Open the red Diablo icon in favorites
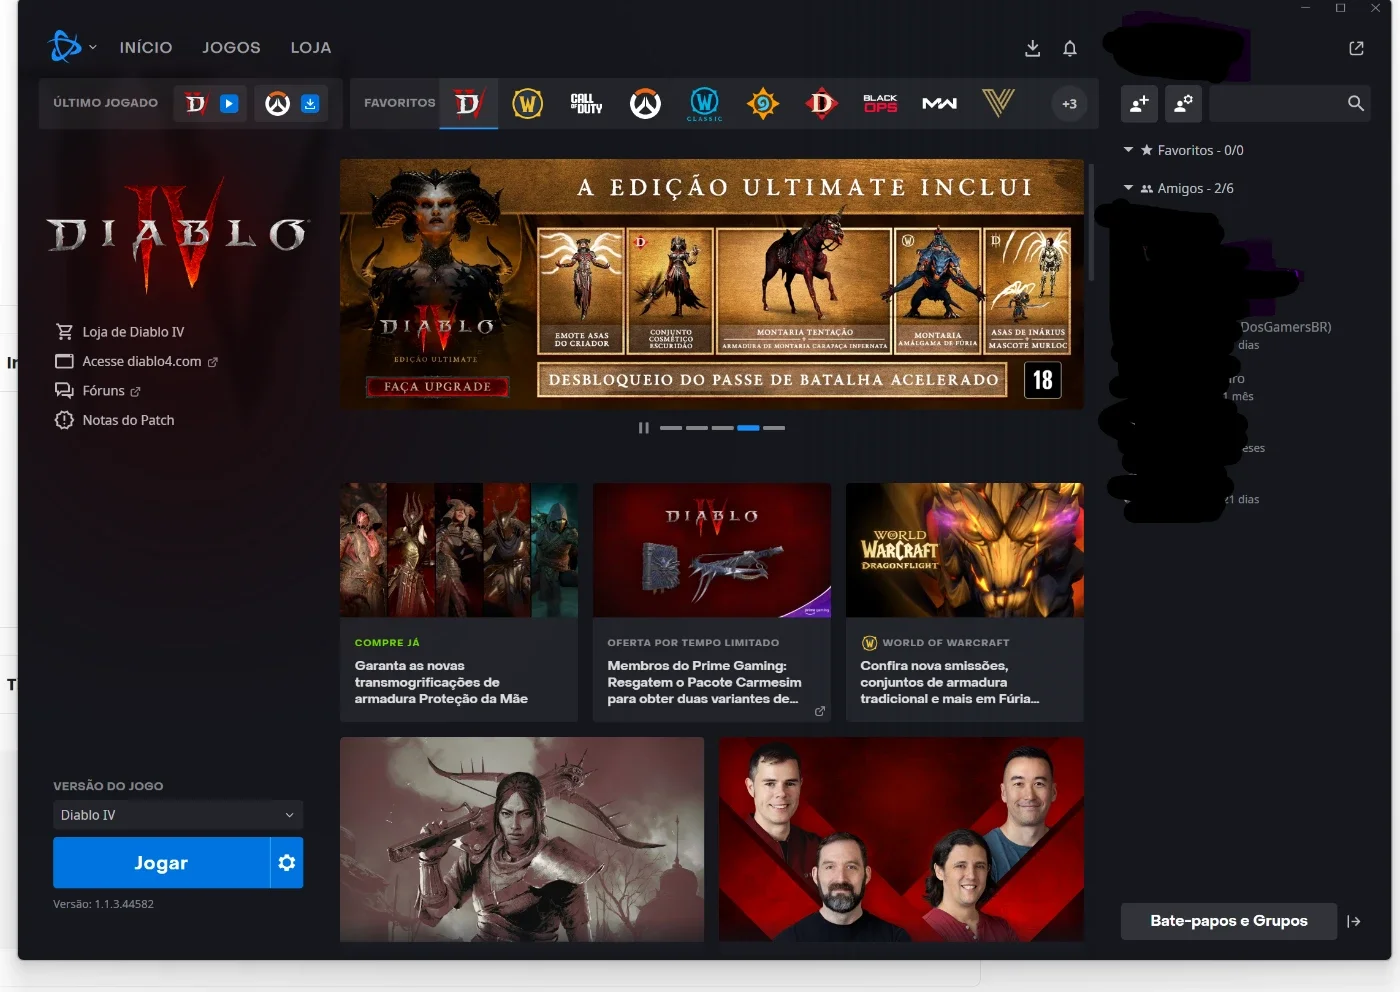The height and width of the screenshot is (992, 1400). coord(822,103)
